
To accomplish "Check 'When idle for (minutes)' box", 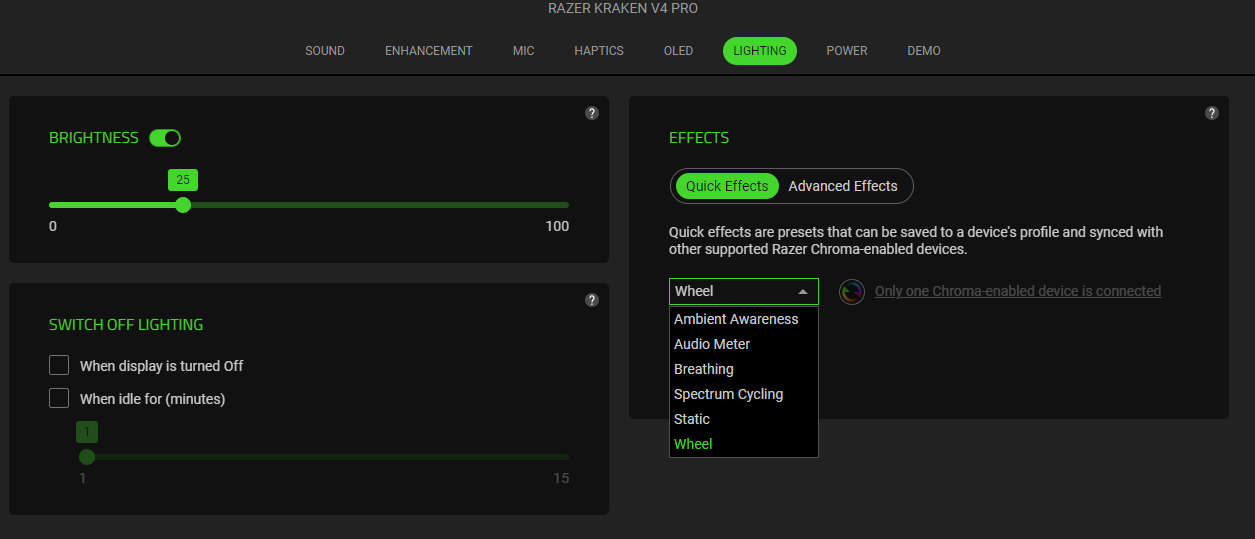I will coord(59,398).
